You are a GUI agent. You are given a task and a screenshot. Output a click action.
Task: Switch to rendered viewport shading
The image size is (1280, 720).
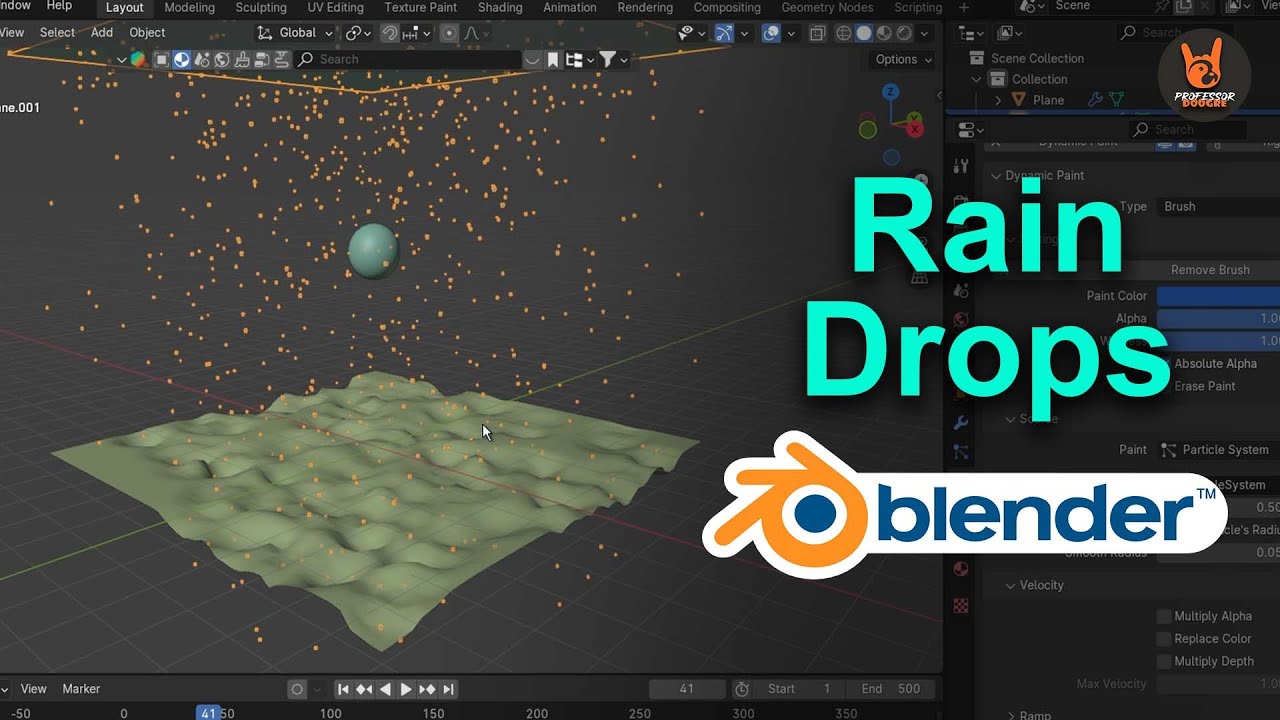click(x=904, y=33)
